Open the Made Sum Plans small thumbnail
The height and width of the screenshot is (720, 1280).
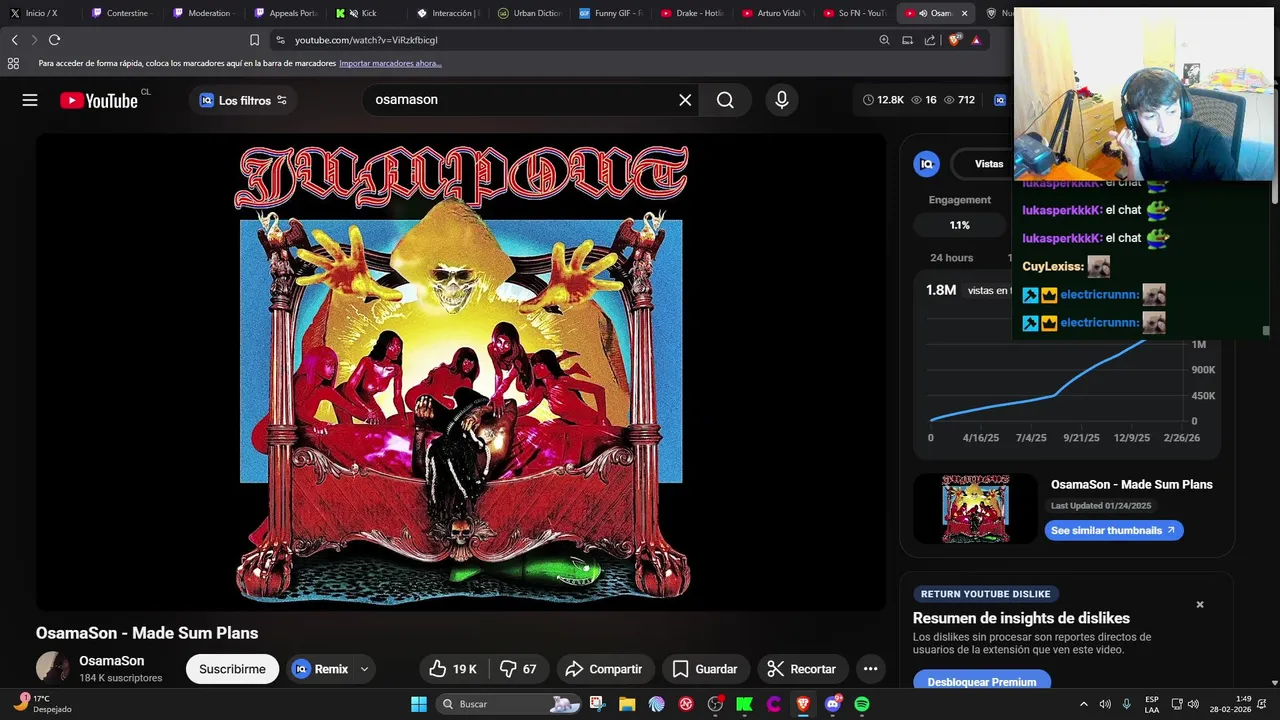pyautogui.click(x=975, y=508)
